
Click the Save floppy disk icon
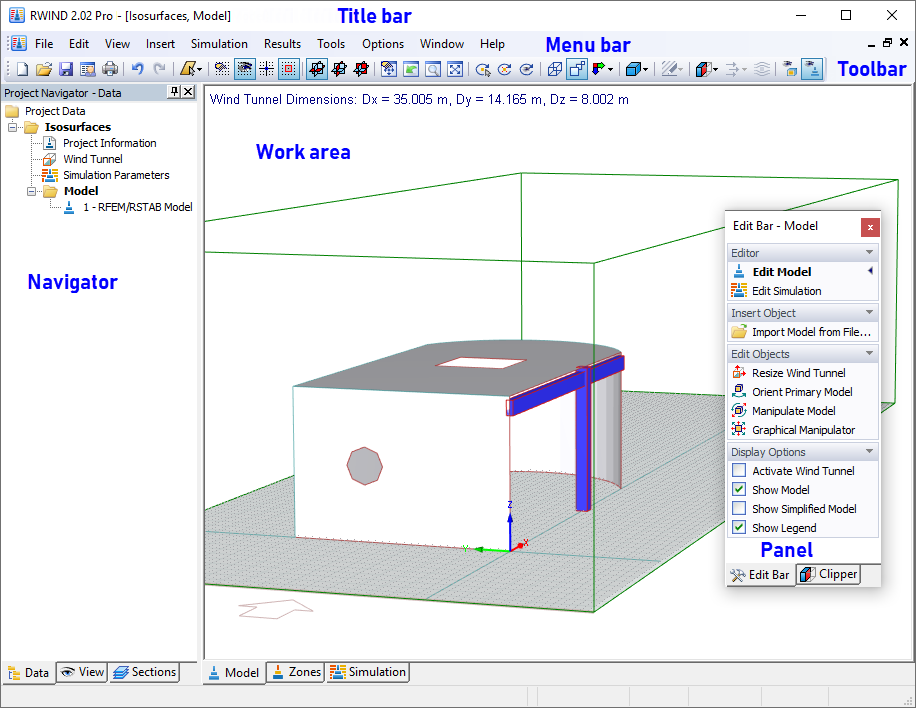click(x=66, y=69)
